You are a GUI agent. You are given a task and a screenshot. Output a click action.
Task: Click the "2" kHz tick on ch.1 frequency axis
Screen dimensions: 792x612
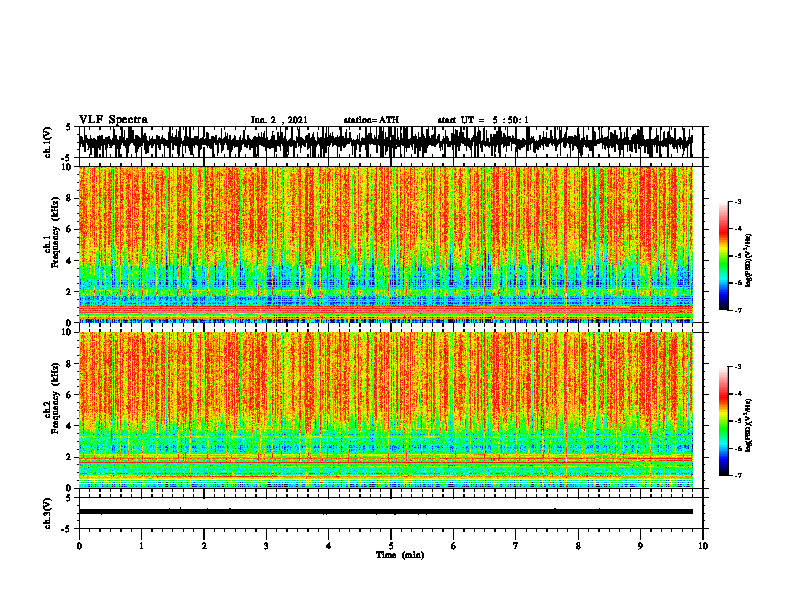click(69, 292)
